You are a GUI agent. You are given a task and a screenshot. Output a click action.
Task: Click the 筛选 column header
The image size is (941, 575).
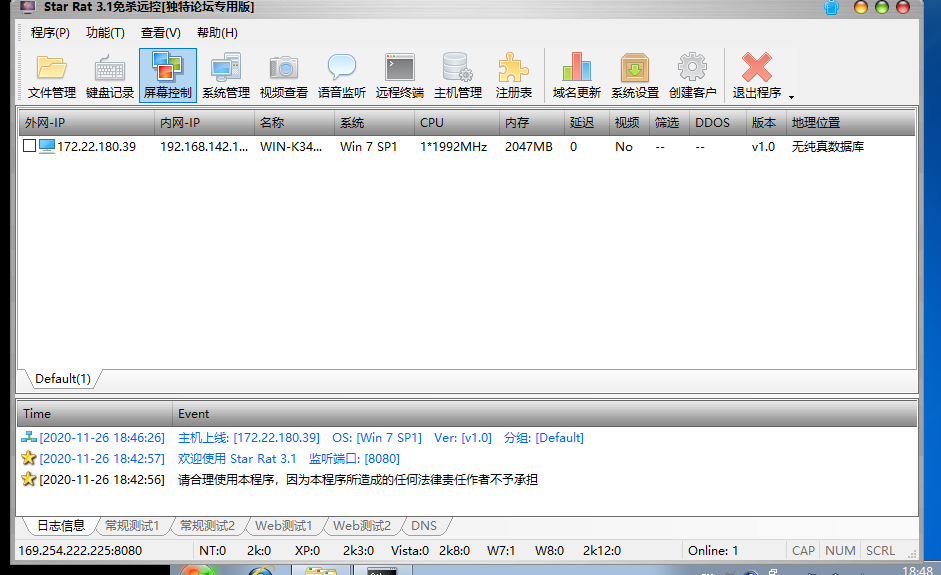(x=670, y=123)
